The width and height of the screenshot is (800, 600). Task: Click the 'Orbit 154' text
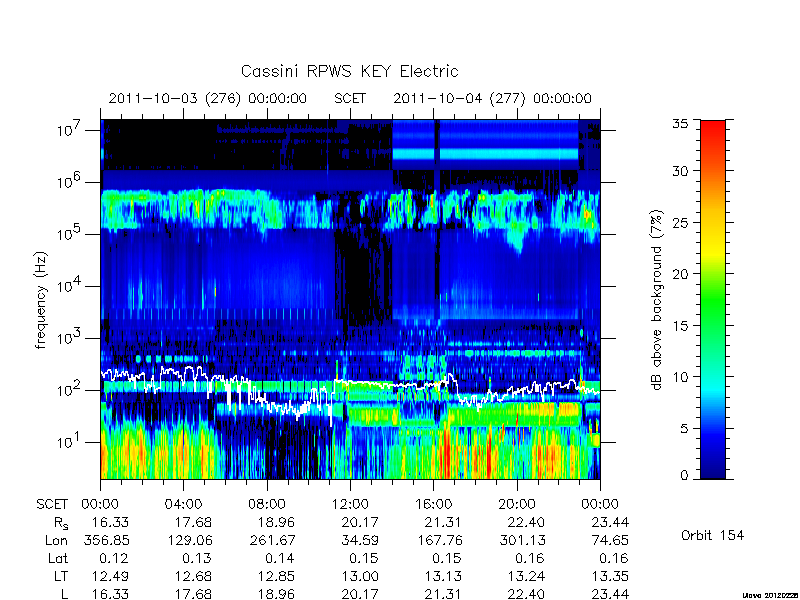coord(712,535)
